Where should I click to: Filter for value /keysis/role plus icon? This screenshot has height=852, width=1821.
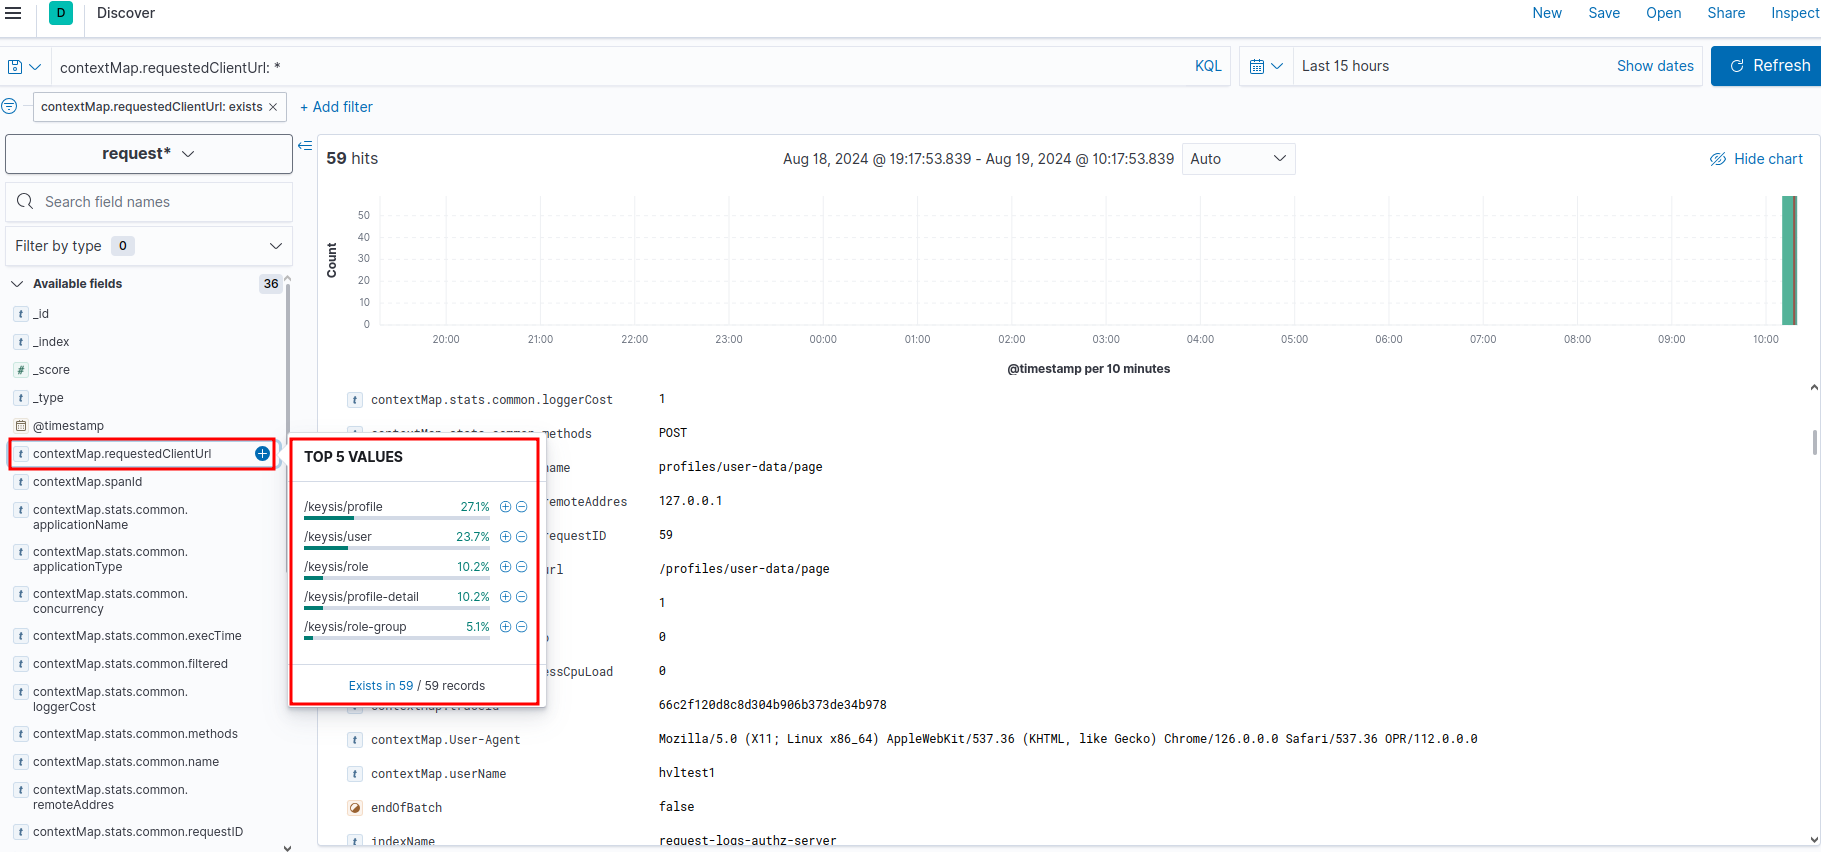click(x=505, y=567)
